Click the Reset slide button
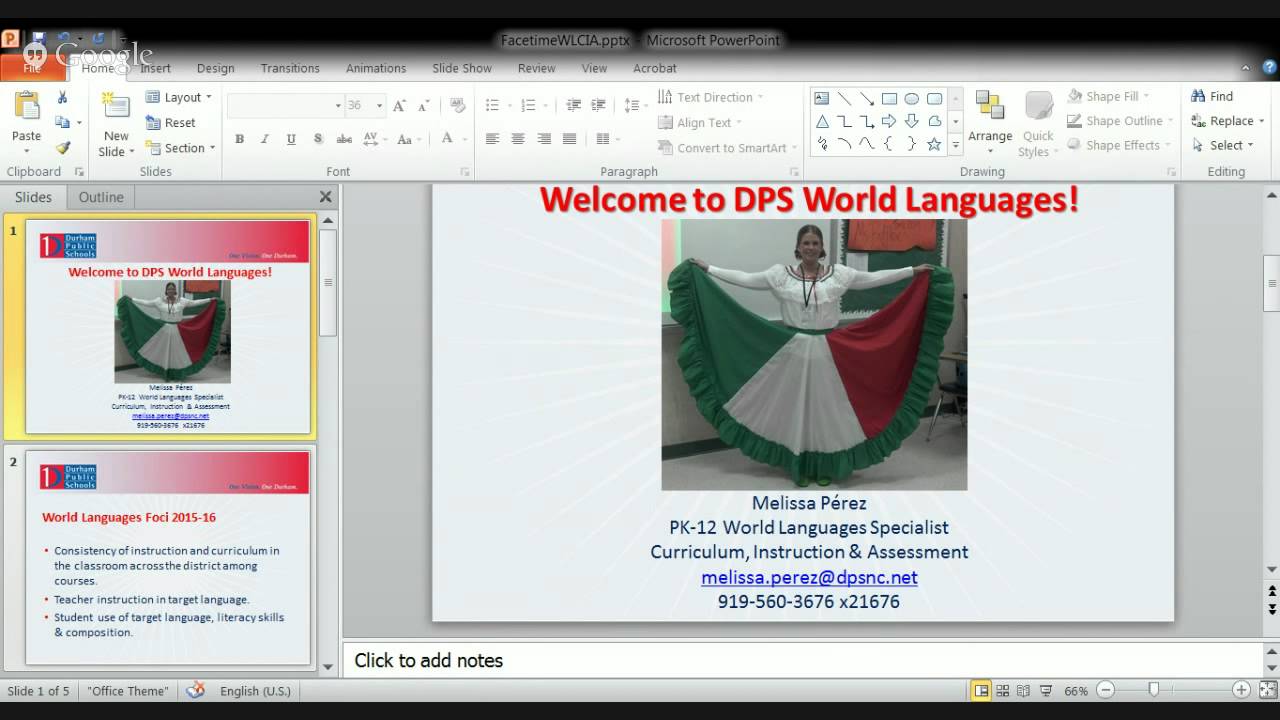This screenshot has width=1280, height=720. point(171,122)
